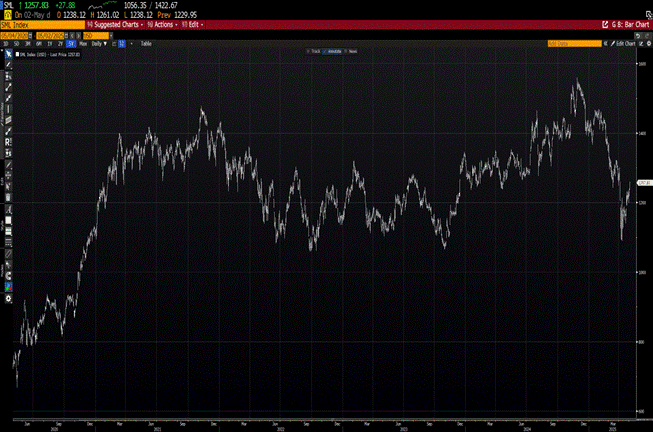This screenshot has height=432, width=653.
Task: Click the start date input field
Action: pos(15,36)
